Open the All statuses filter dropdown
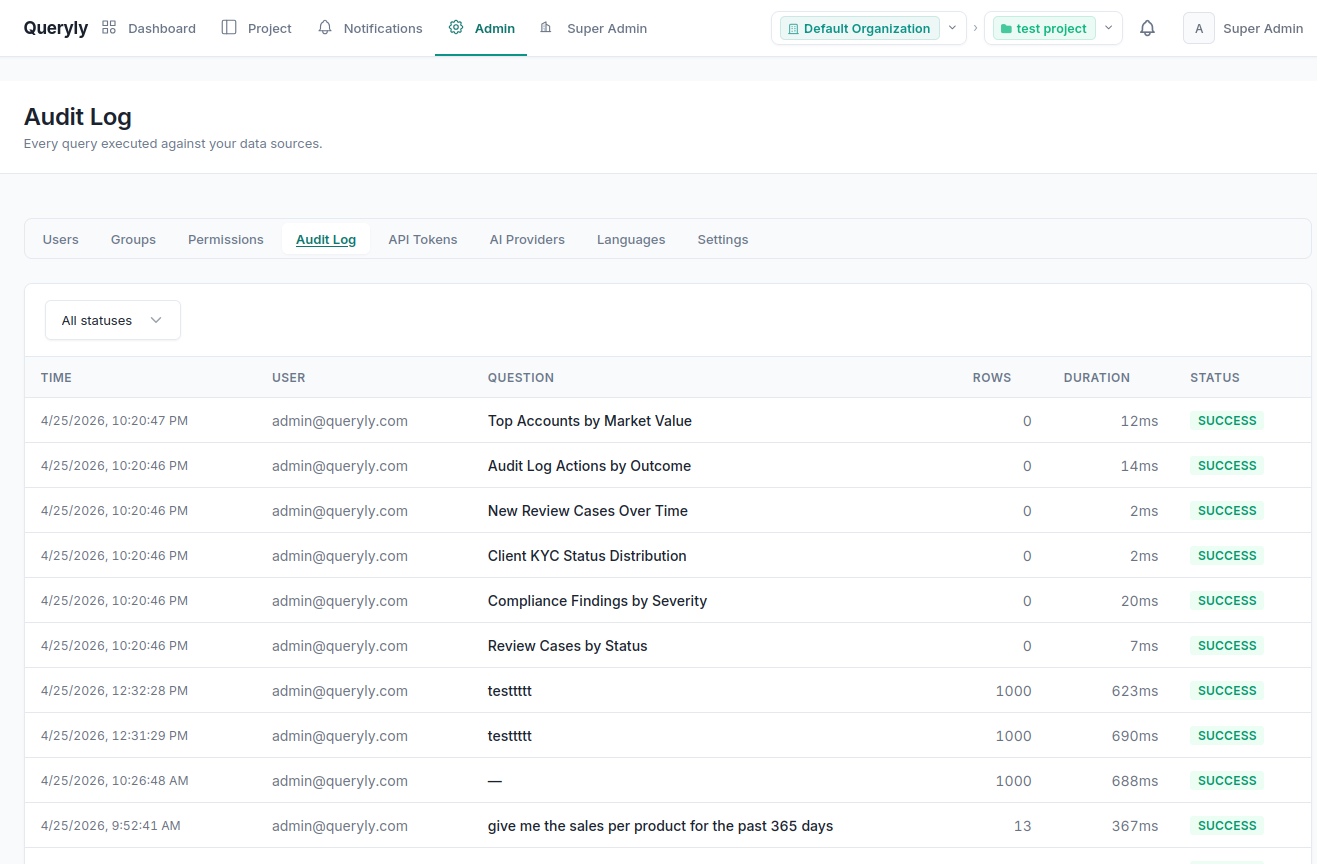Screen dimensions: 1317x864 pyautogui.click(x=112, y=320)
